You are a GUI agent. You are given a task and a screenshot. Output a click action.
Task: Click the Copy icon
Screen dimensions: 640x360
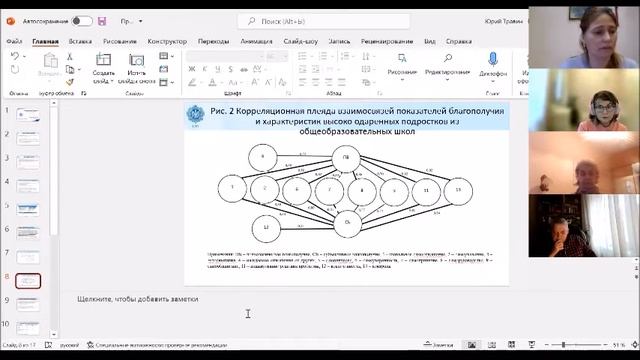70,69
